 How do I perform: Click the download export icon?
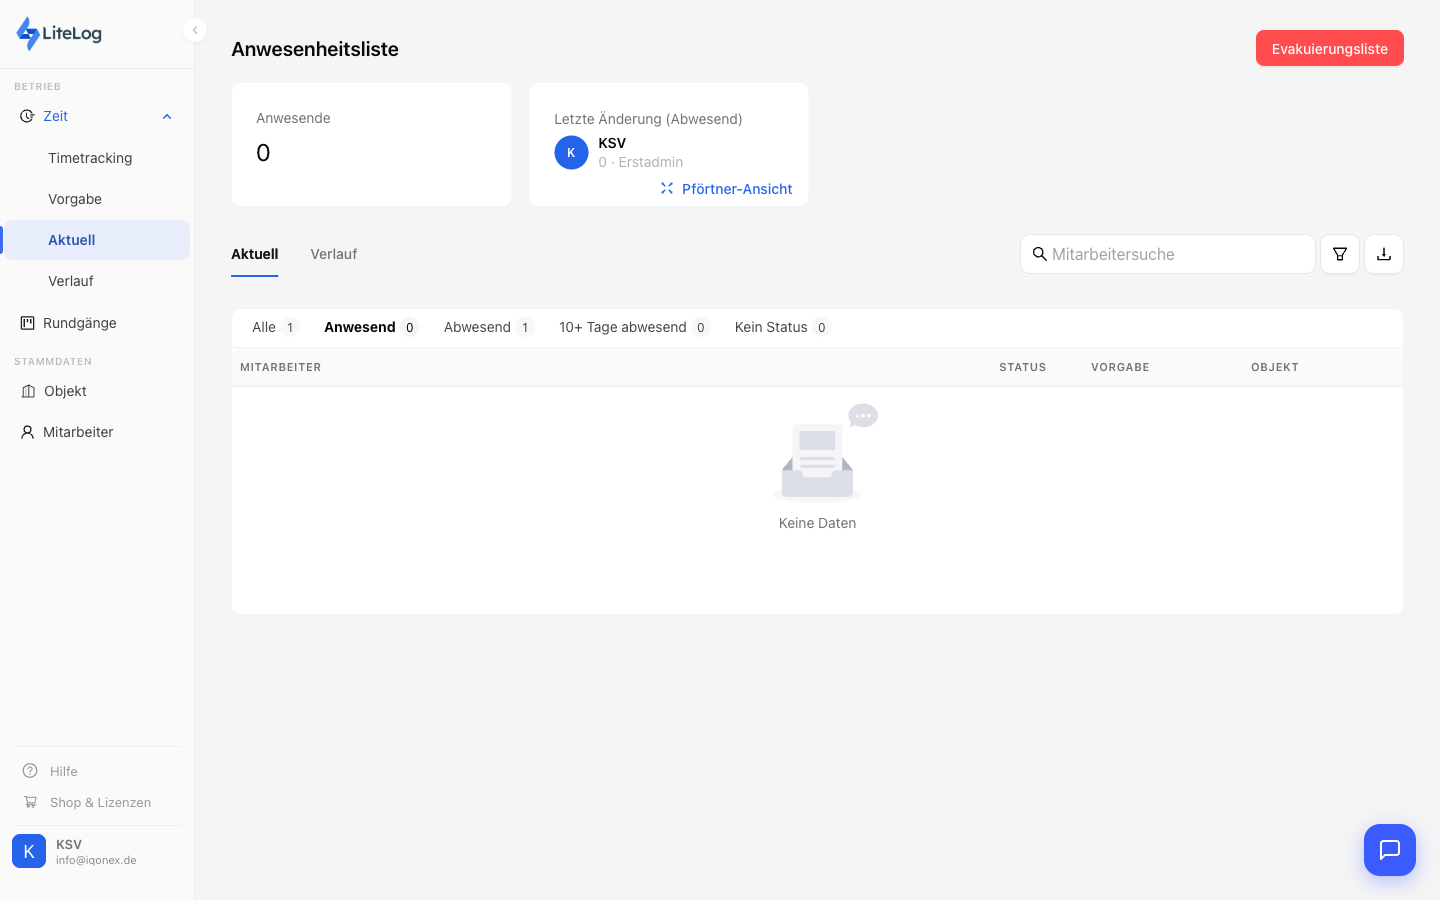1383,254
